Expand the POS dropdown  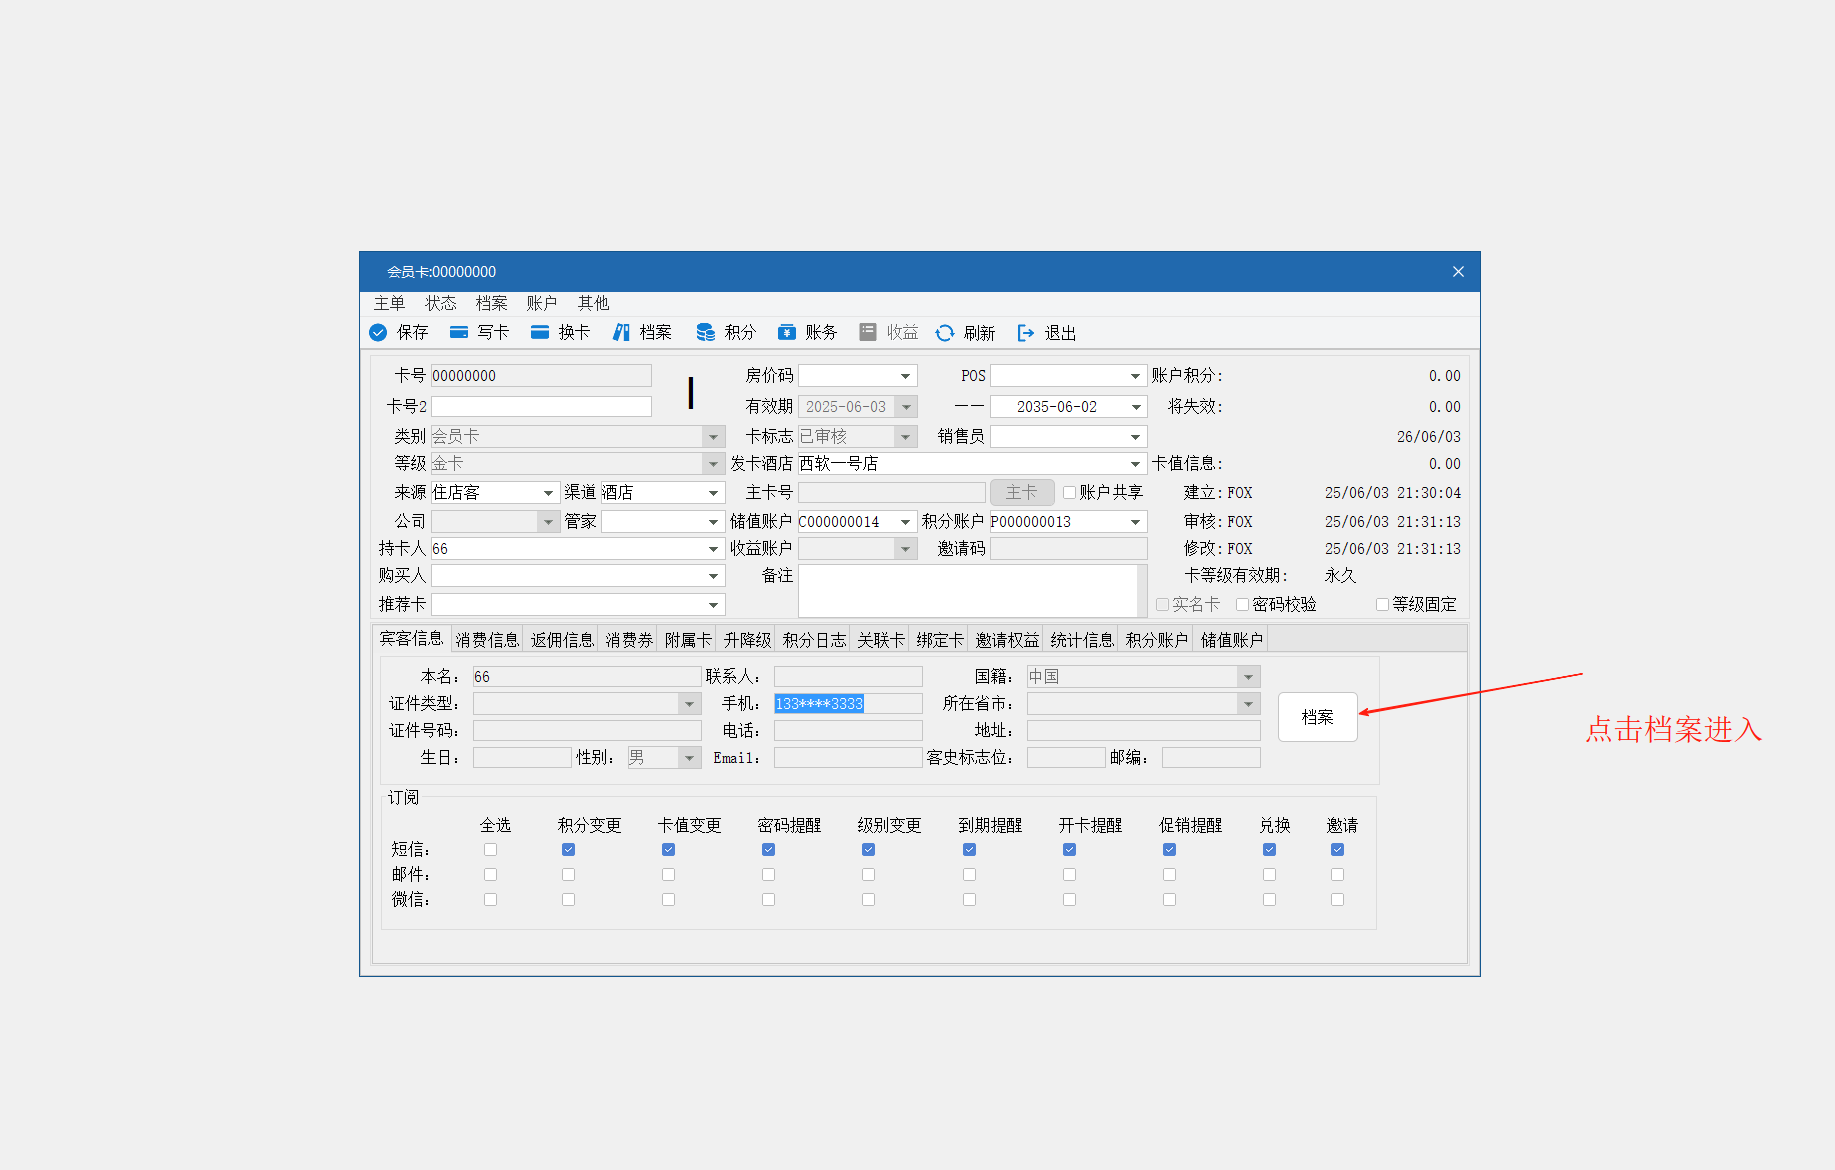(1135, 376)
